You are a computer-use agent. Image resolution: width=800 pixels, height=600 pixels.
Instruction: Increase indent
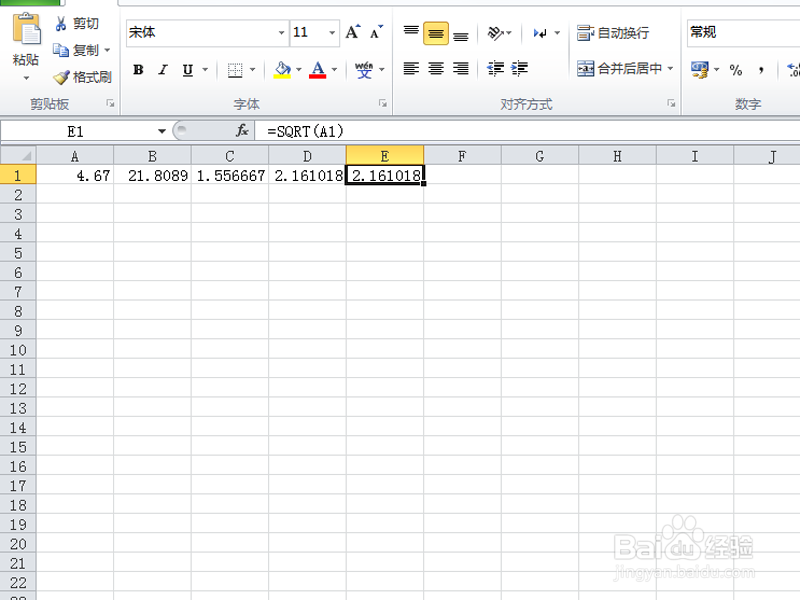tap(519, 68)
